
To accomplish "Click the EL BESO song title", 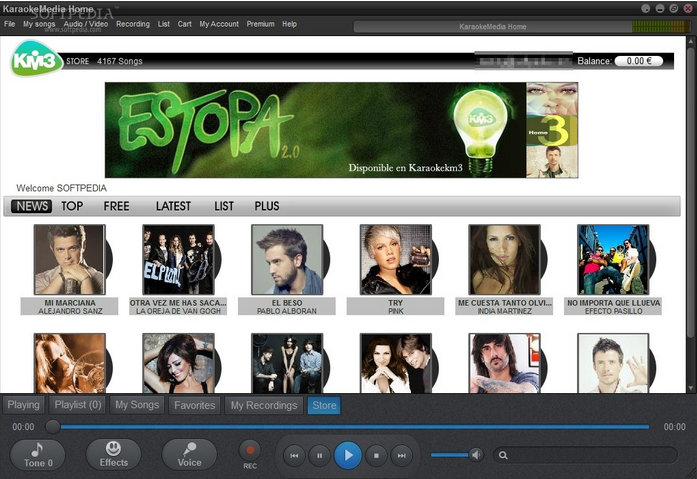I will pos(287,303).
